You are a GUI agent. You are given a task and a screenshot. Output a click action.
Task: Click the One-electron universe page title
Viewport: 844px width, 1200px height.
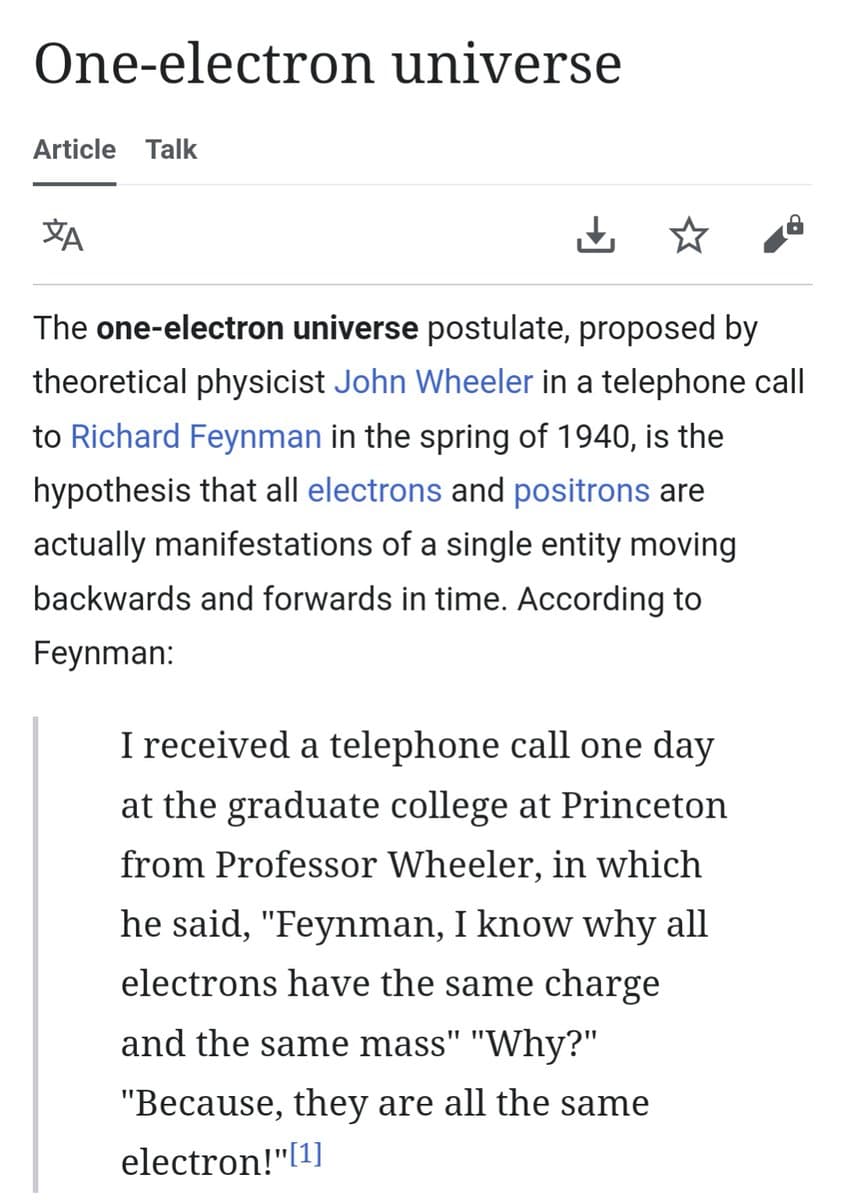tap(327, 64)
